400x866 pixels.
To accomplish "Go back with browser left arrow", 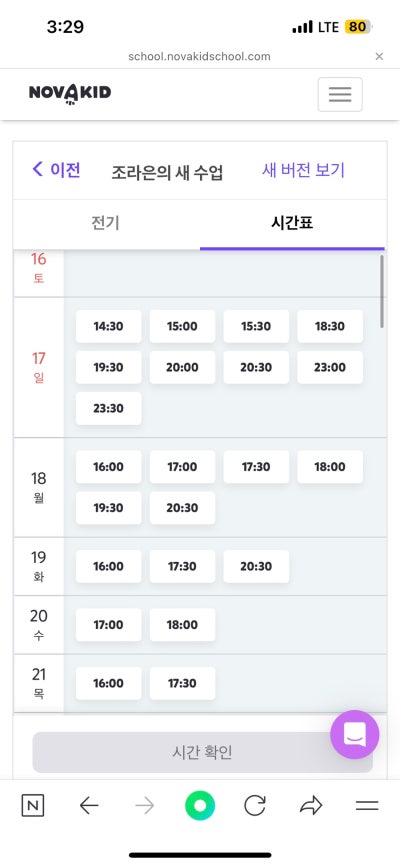I will pos(88,806).
